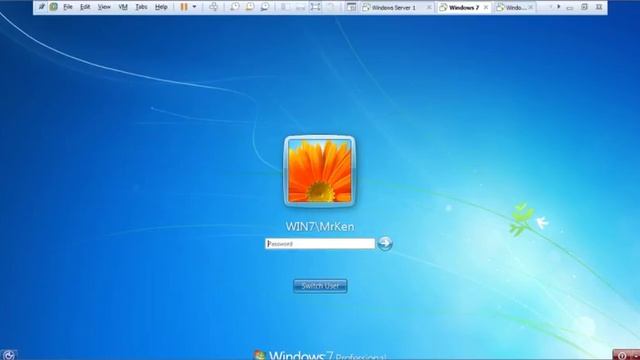
Task: Open the File menu
Action: coord(68,7)
